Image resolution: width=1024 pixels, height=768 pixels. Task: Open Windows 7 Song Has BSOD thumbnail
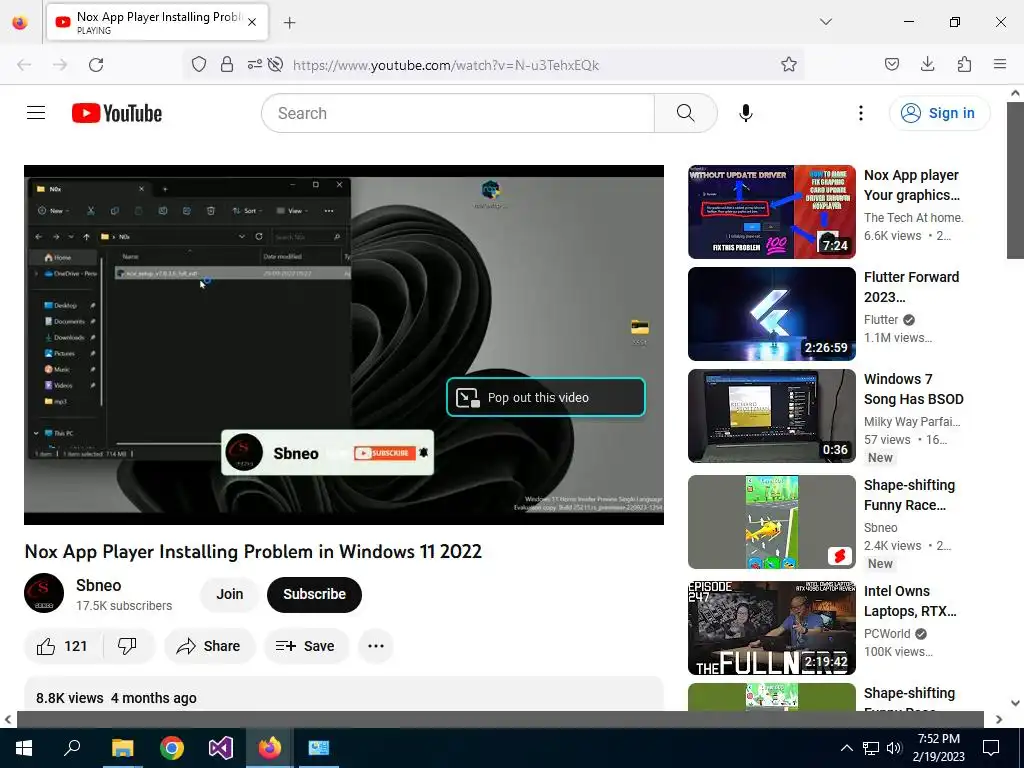pos(771,415)
